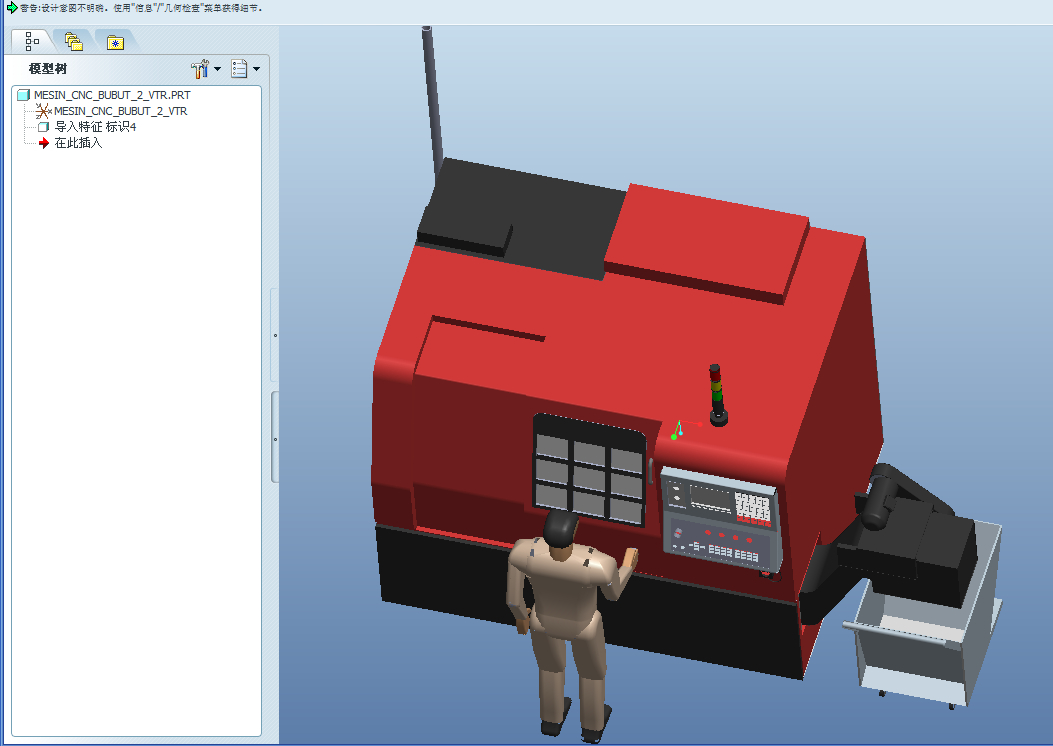The height and width of the screenshot is (746, 1053).
Task: Open the Favorites tab with star folder
Action: tap(116, 42)
